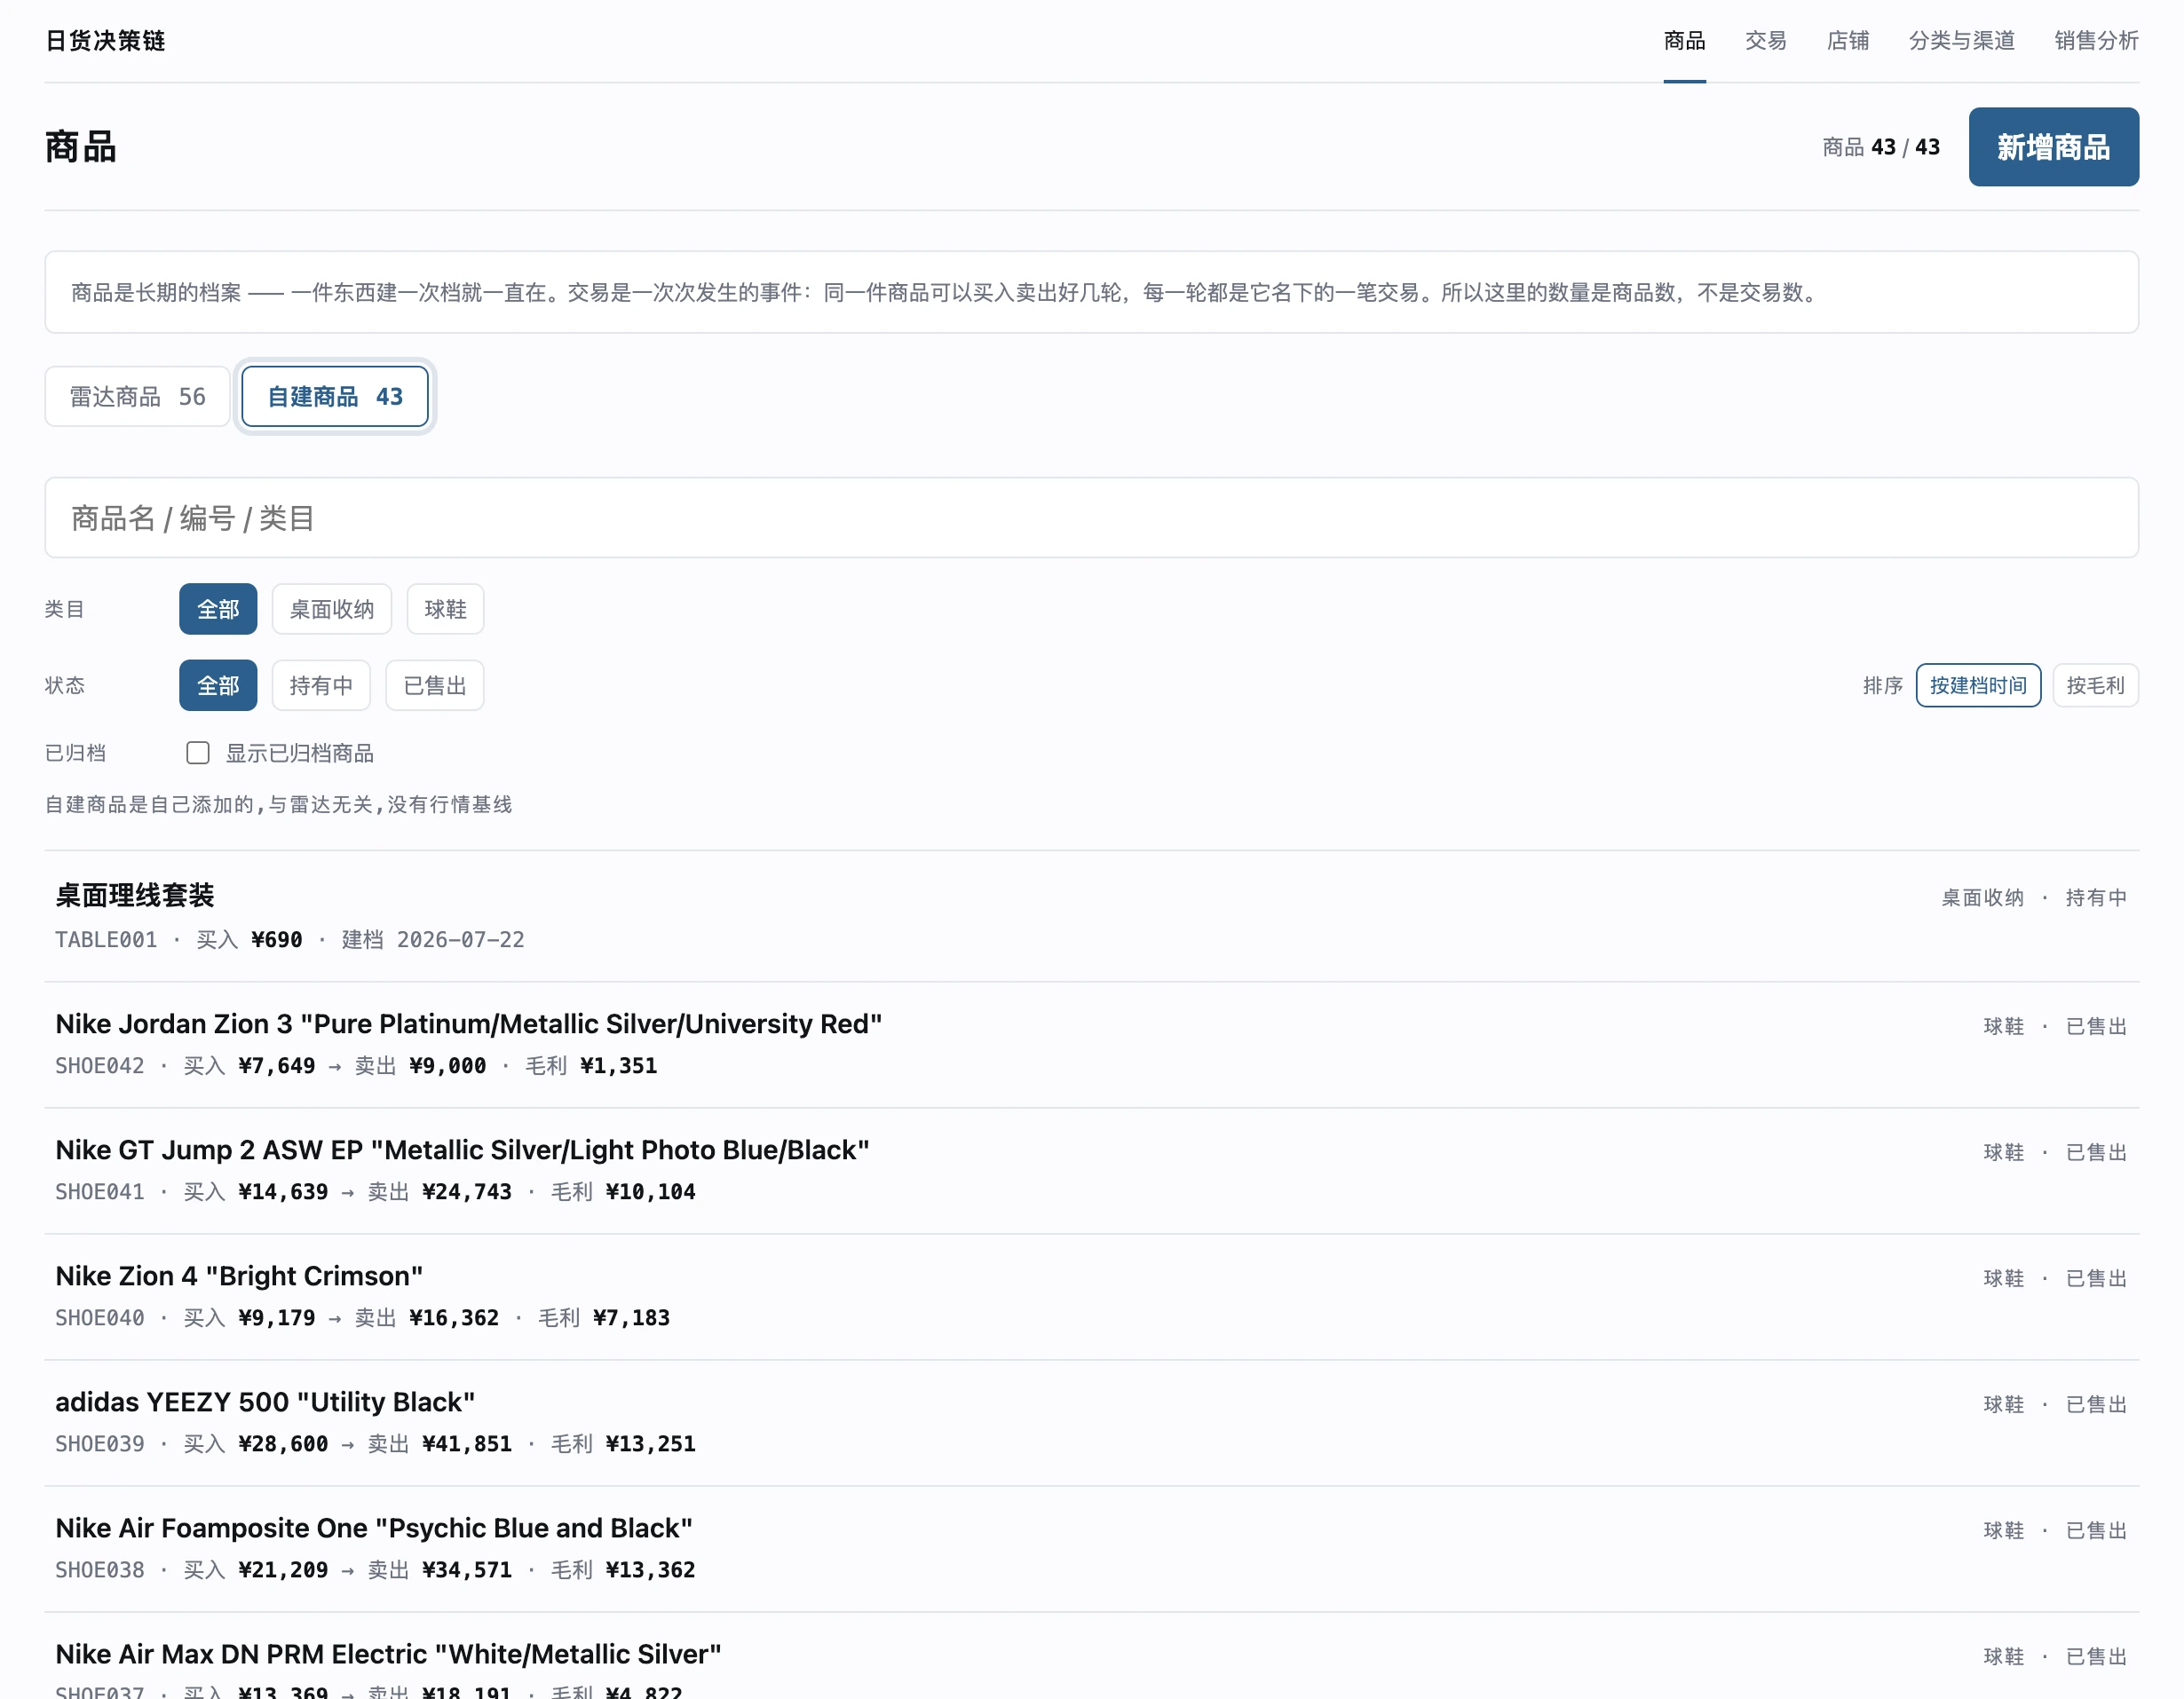The image size is (2184, 1699).
Task: Open the 销售分析 navigation tab
Action: [x=2096, y=41]
